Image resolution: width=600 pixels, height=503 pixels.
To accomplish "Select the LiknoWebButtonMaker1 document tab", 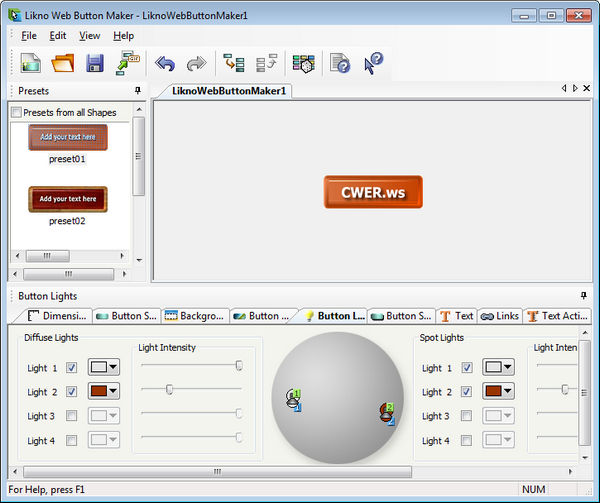I will point(229,91).
